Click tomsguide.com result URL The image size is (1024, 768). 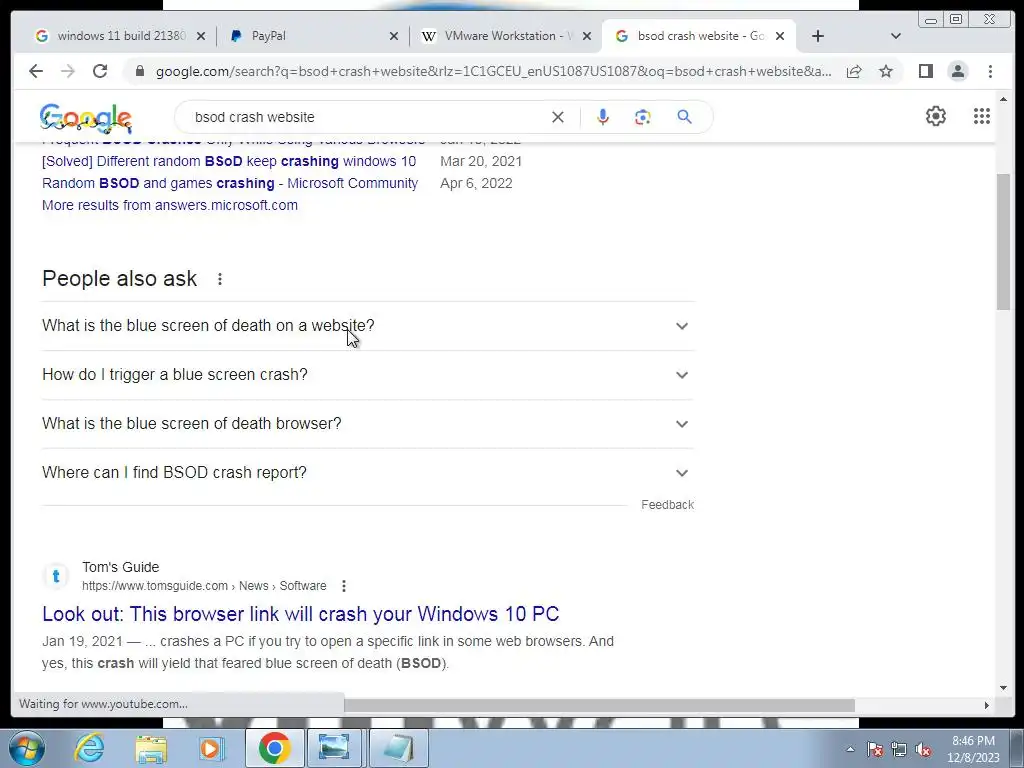(x=204, y=586)
